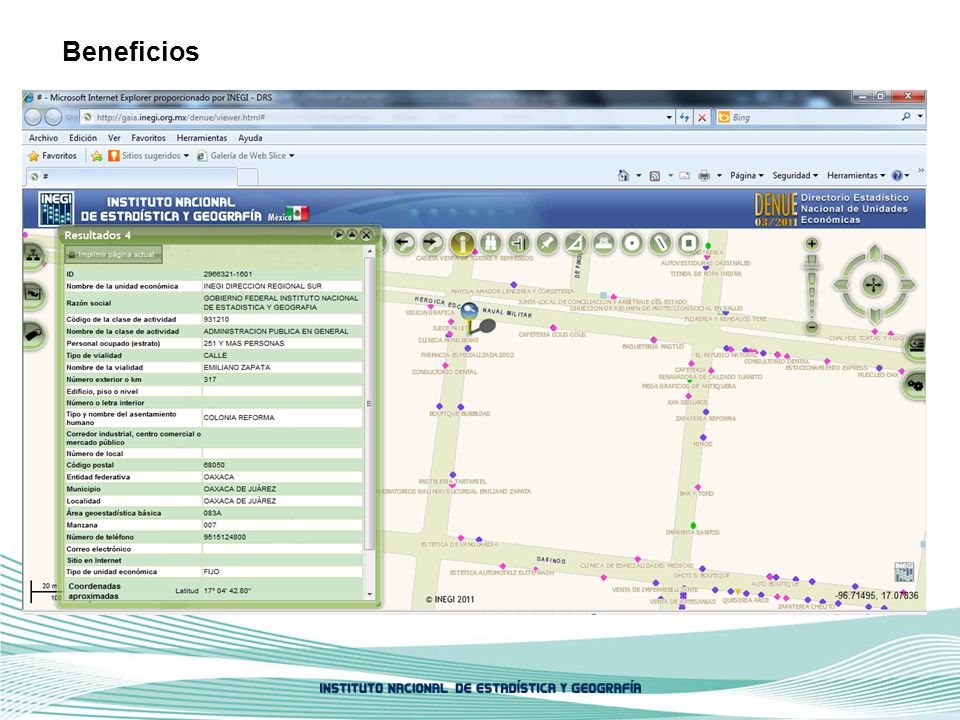960x720 pixels.
Task: Open the hierarchy tree side button
Action: (x=33, y=255)
